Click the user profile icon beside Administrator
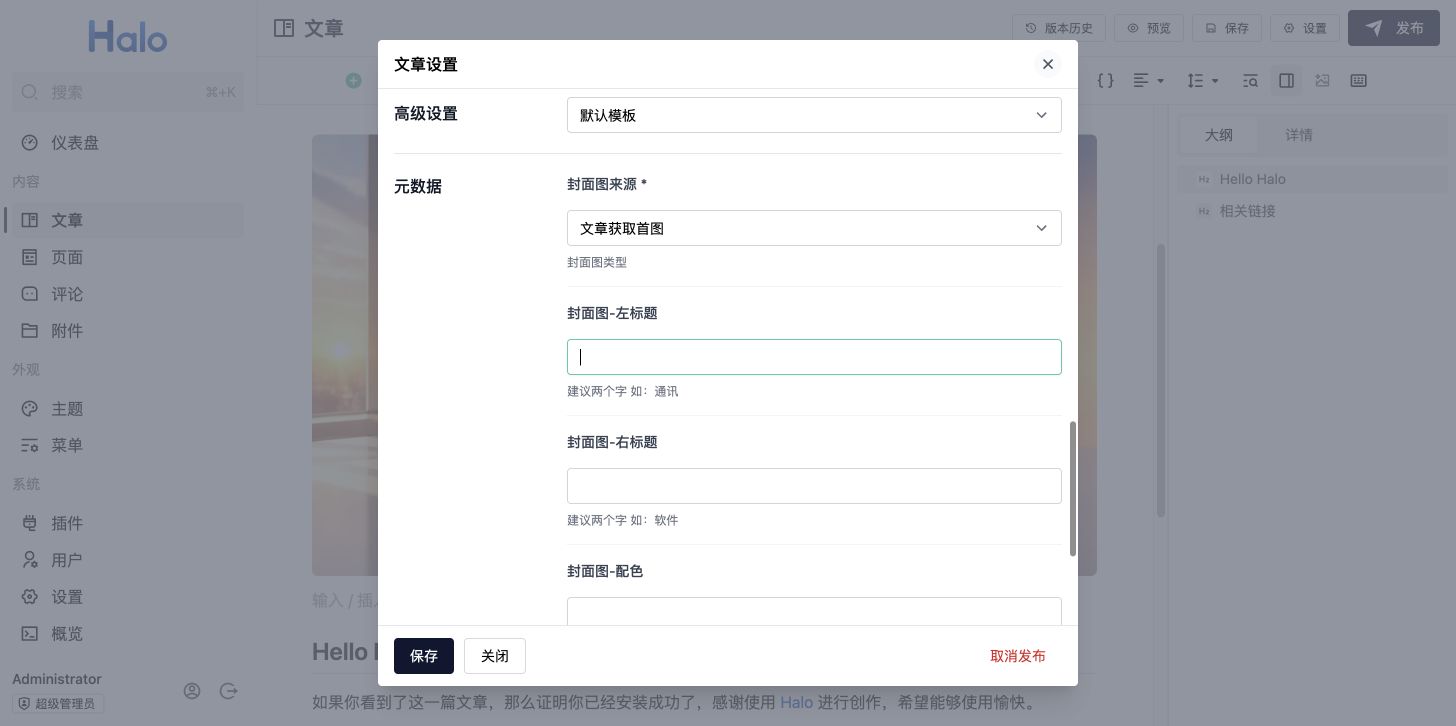 [192, 691]
